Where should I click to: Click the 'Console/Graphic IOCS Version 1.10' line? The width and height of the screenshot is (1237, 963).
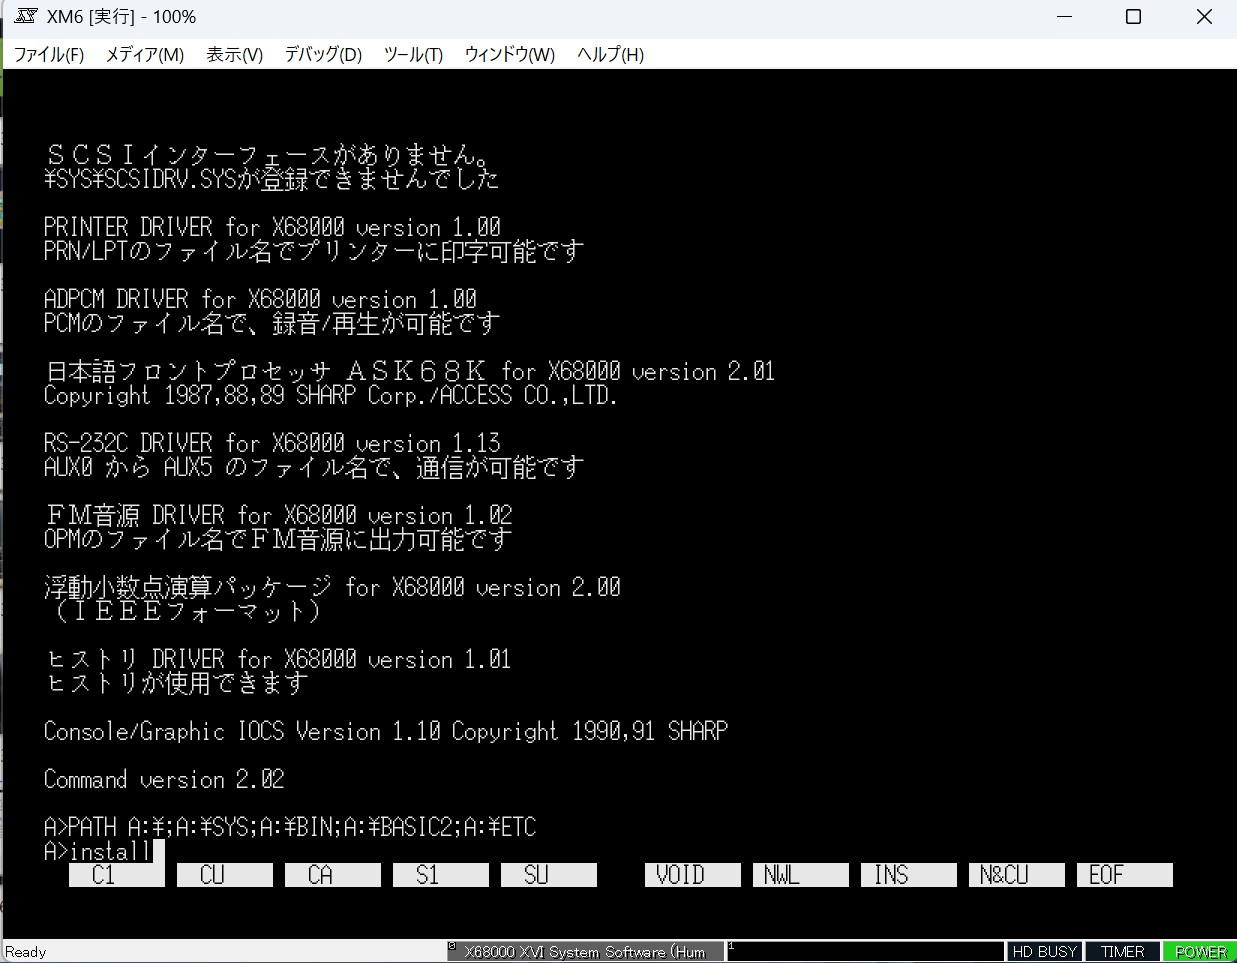(x=386, y=731)
